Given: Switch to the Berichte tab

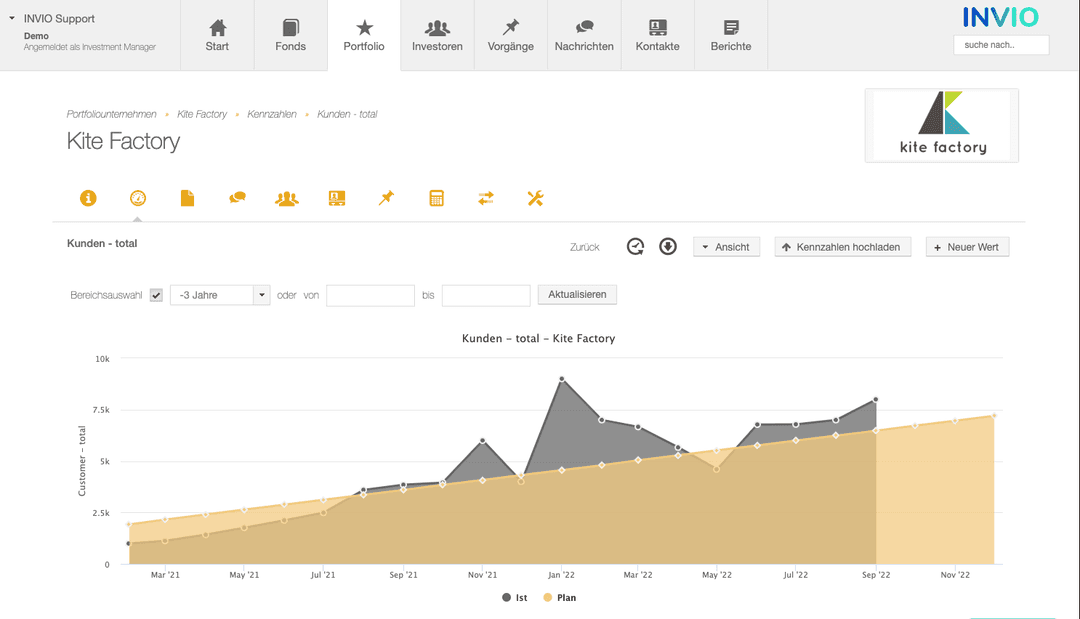Looking at the screenshot, I should (731, 36).
